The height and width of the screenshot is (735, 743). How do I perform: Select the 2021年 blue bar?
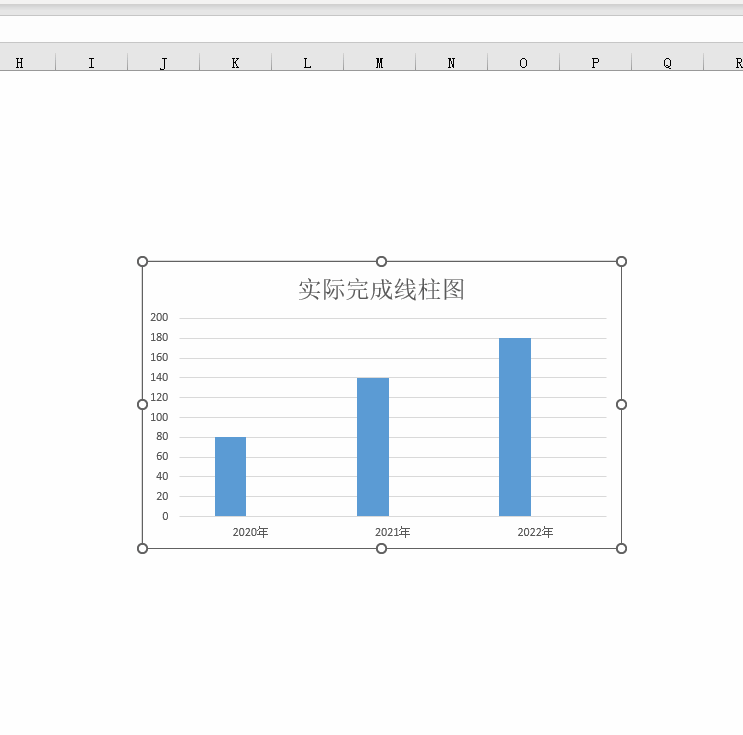[x=373, y=447]
